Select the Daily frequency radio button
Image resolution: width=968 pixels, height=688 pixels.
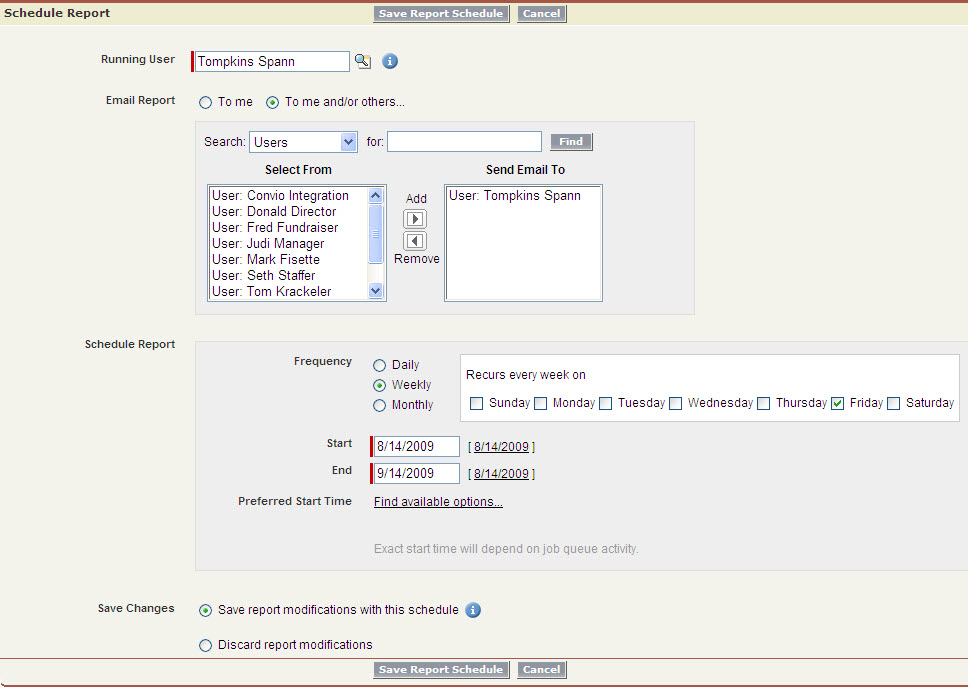(380, 366)
